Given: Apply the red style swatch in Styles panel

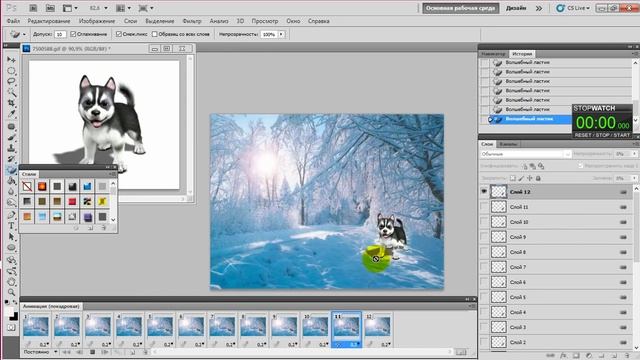Looking at the screenshot, I should [x=72, y=201].
